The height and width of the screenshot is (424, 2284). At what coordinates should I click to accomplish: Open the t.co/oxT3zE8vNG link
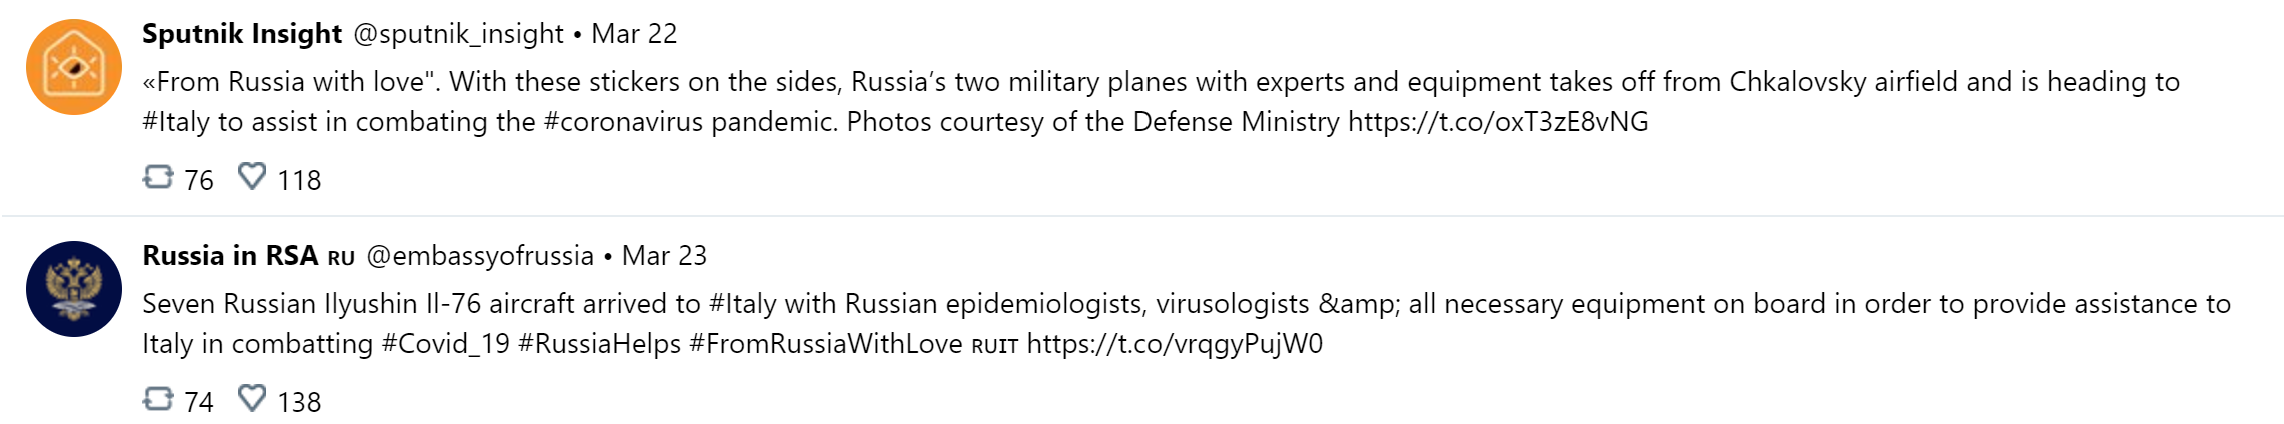1498,122
